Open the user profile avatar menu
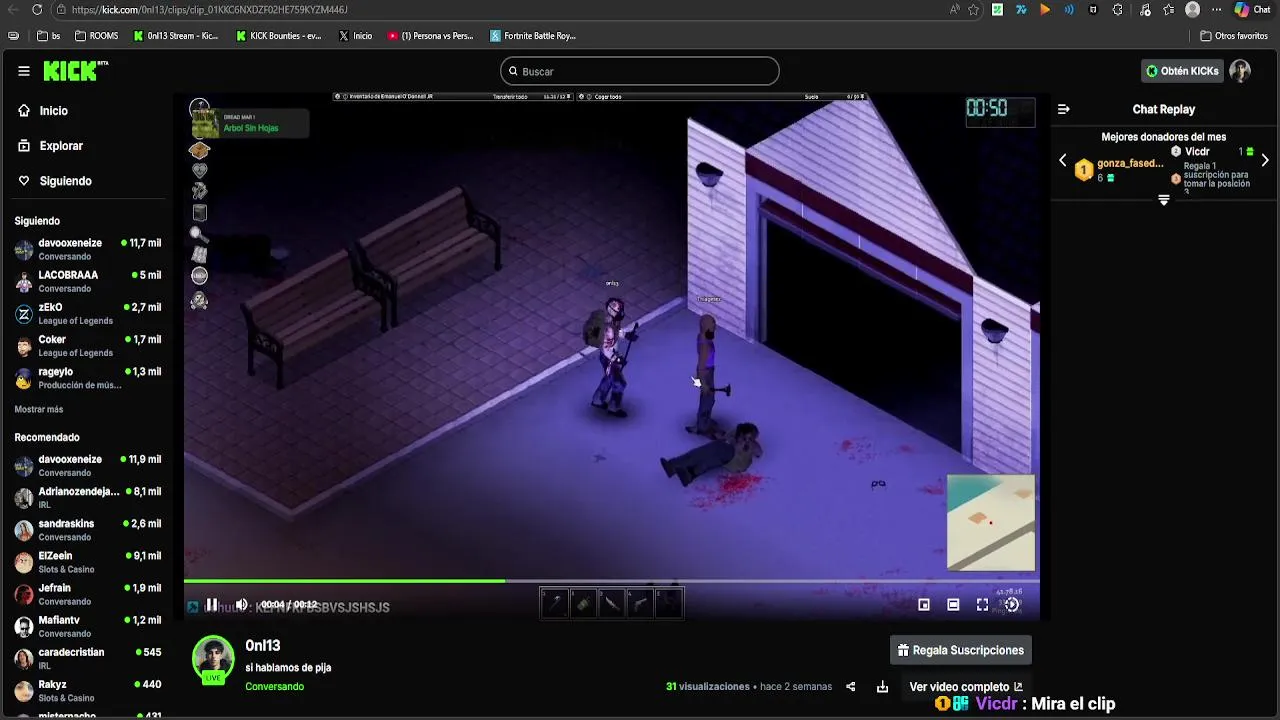1280x720 pixels. click(x=1240, y=71)
